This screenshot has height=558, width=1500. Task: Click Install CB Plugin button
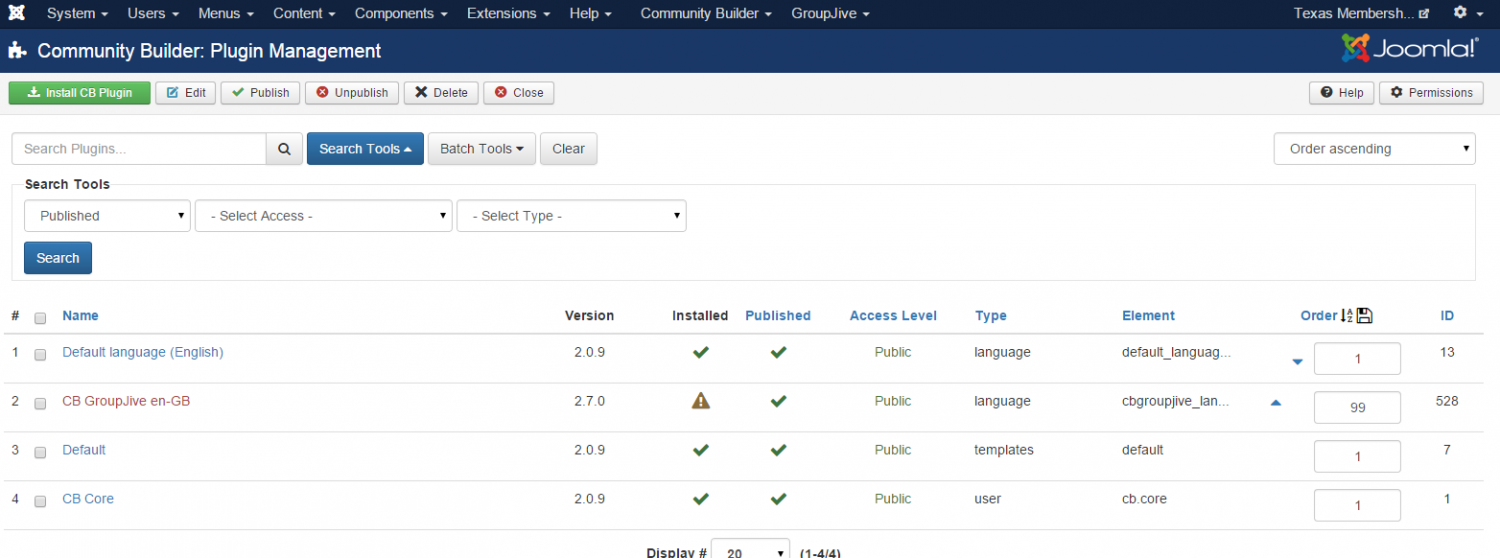point(79,93)
